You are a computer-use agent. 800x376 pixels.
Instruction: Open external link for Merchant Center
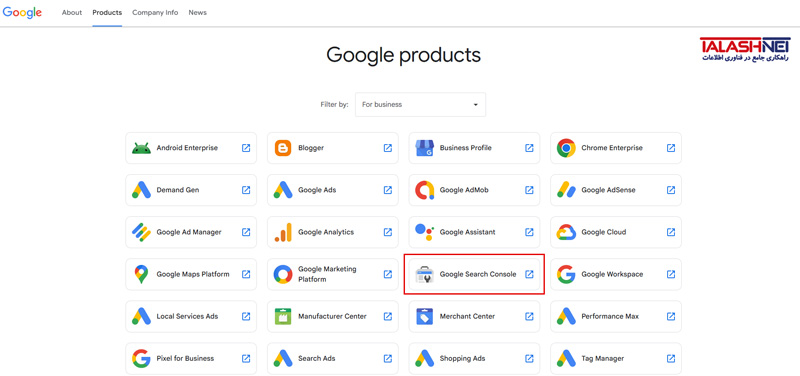tap(529, 316)
